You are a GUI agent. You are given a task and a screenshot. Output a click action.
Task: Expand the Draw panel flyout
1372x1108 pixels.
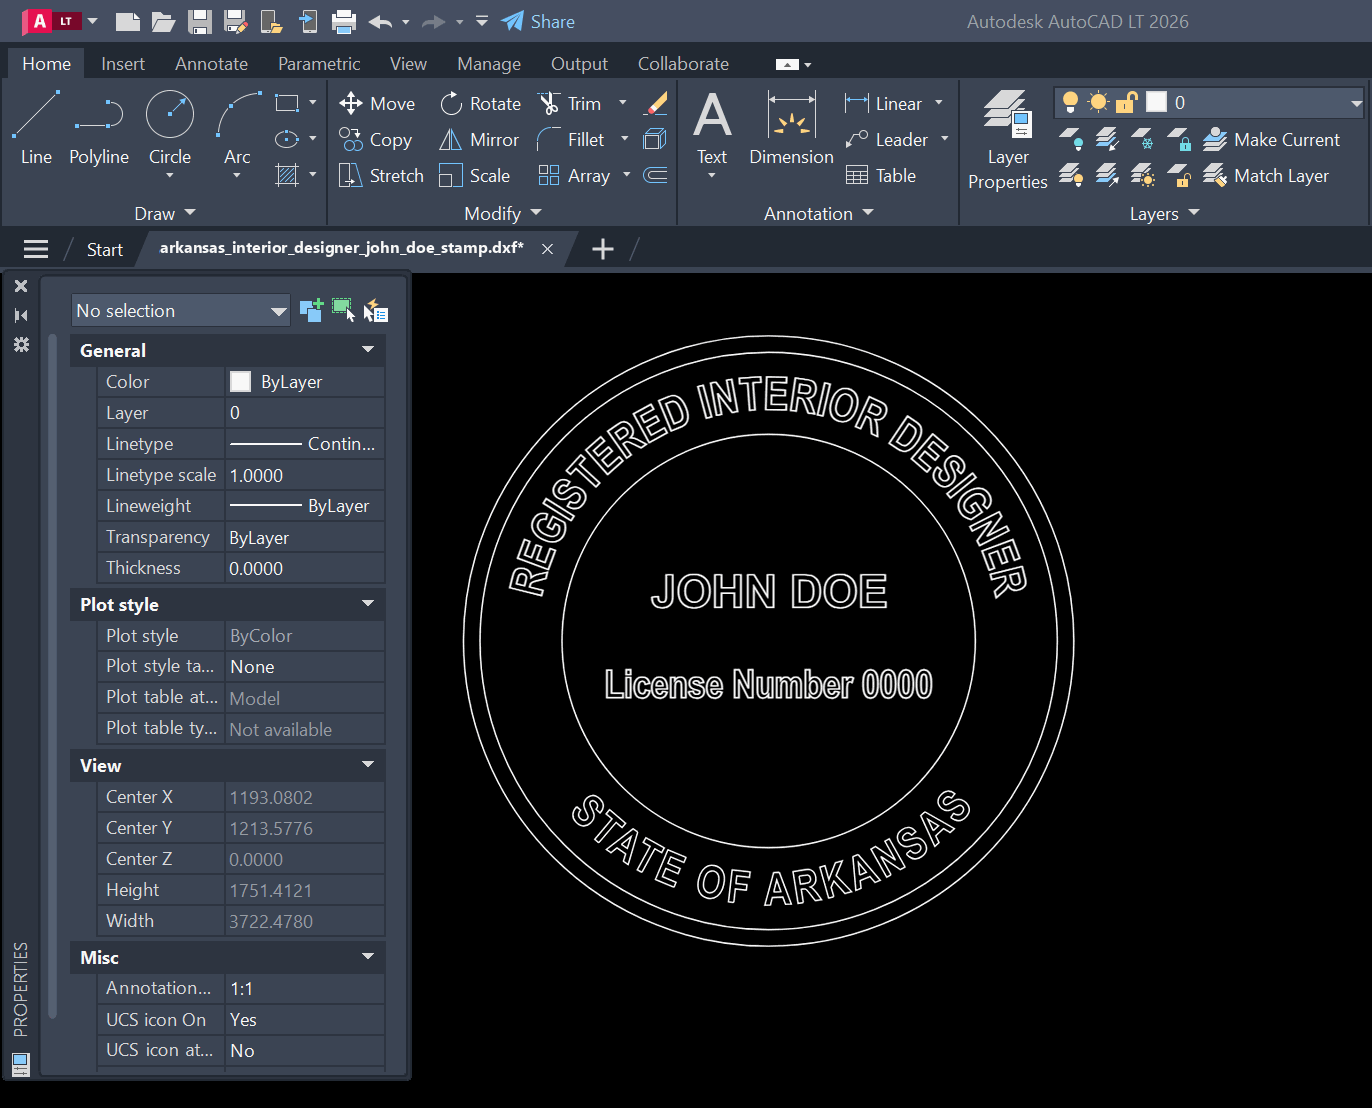click(165, 213)
